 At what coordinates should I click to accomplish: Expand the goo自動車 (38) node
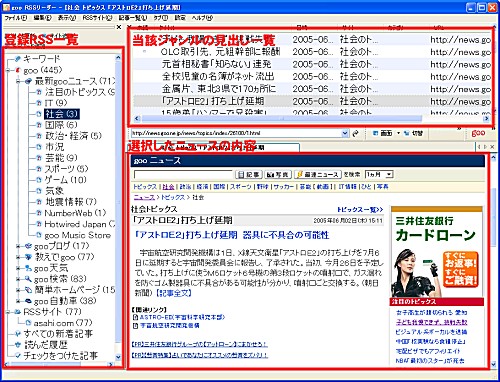(19, 301)
